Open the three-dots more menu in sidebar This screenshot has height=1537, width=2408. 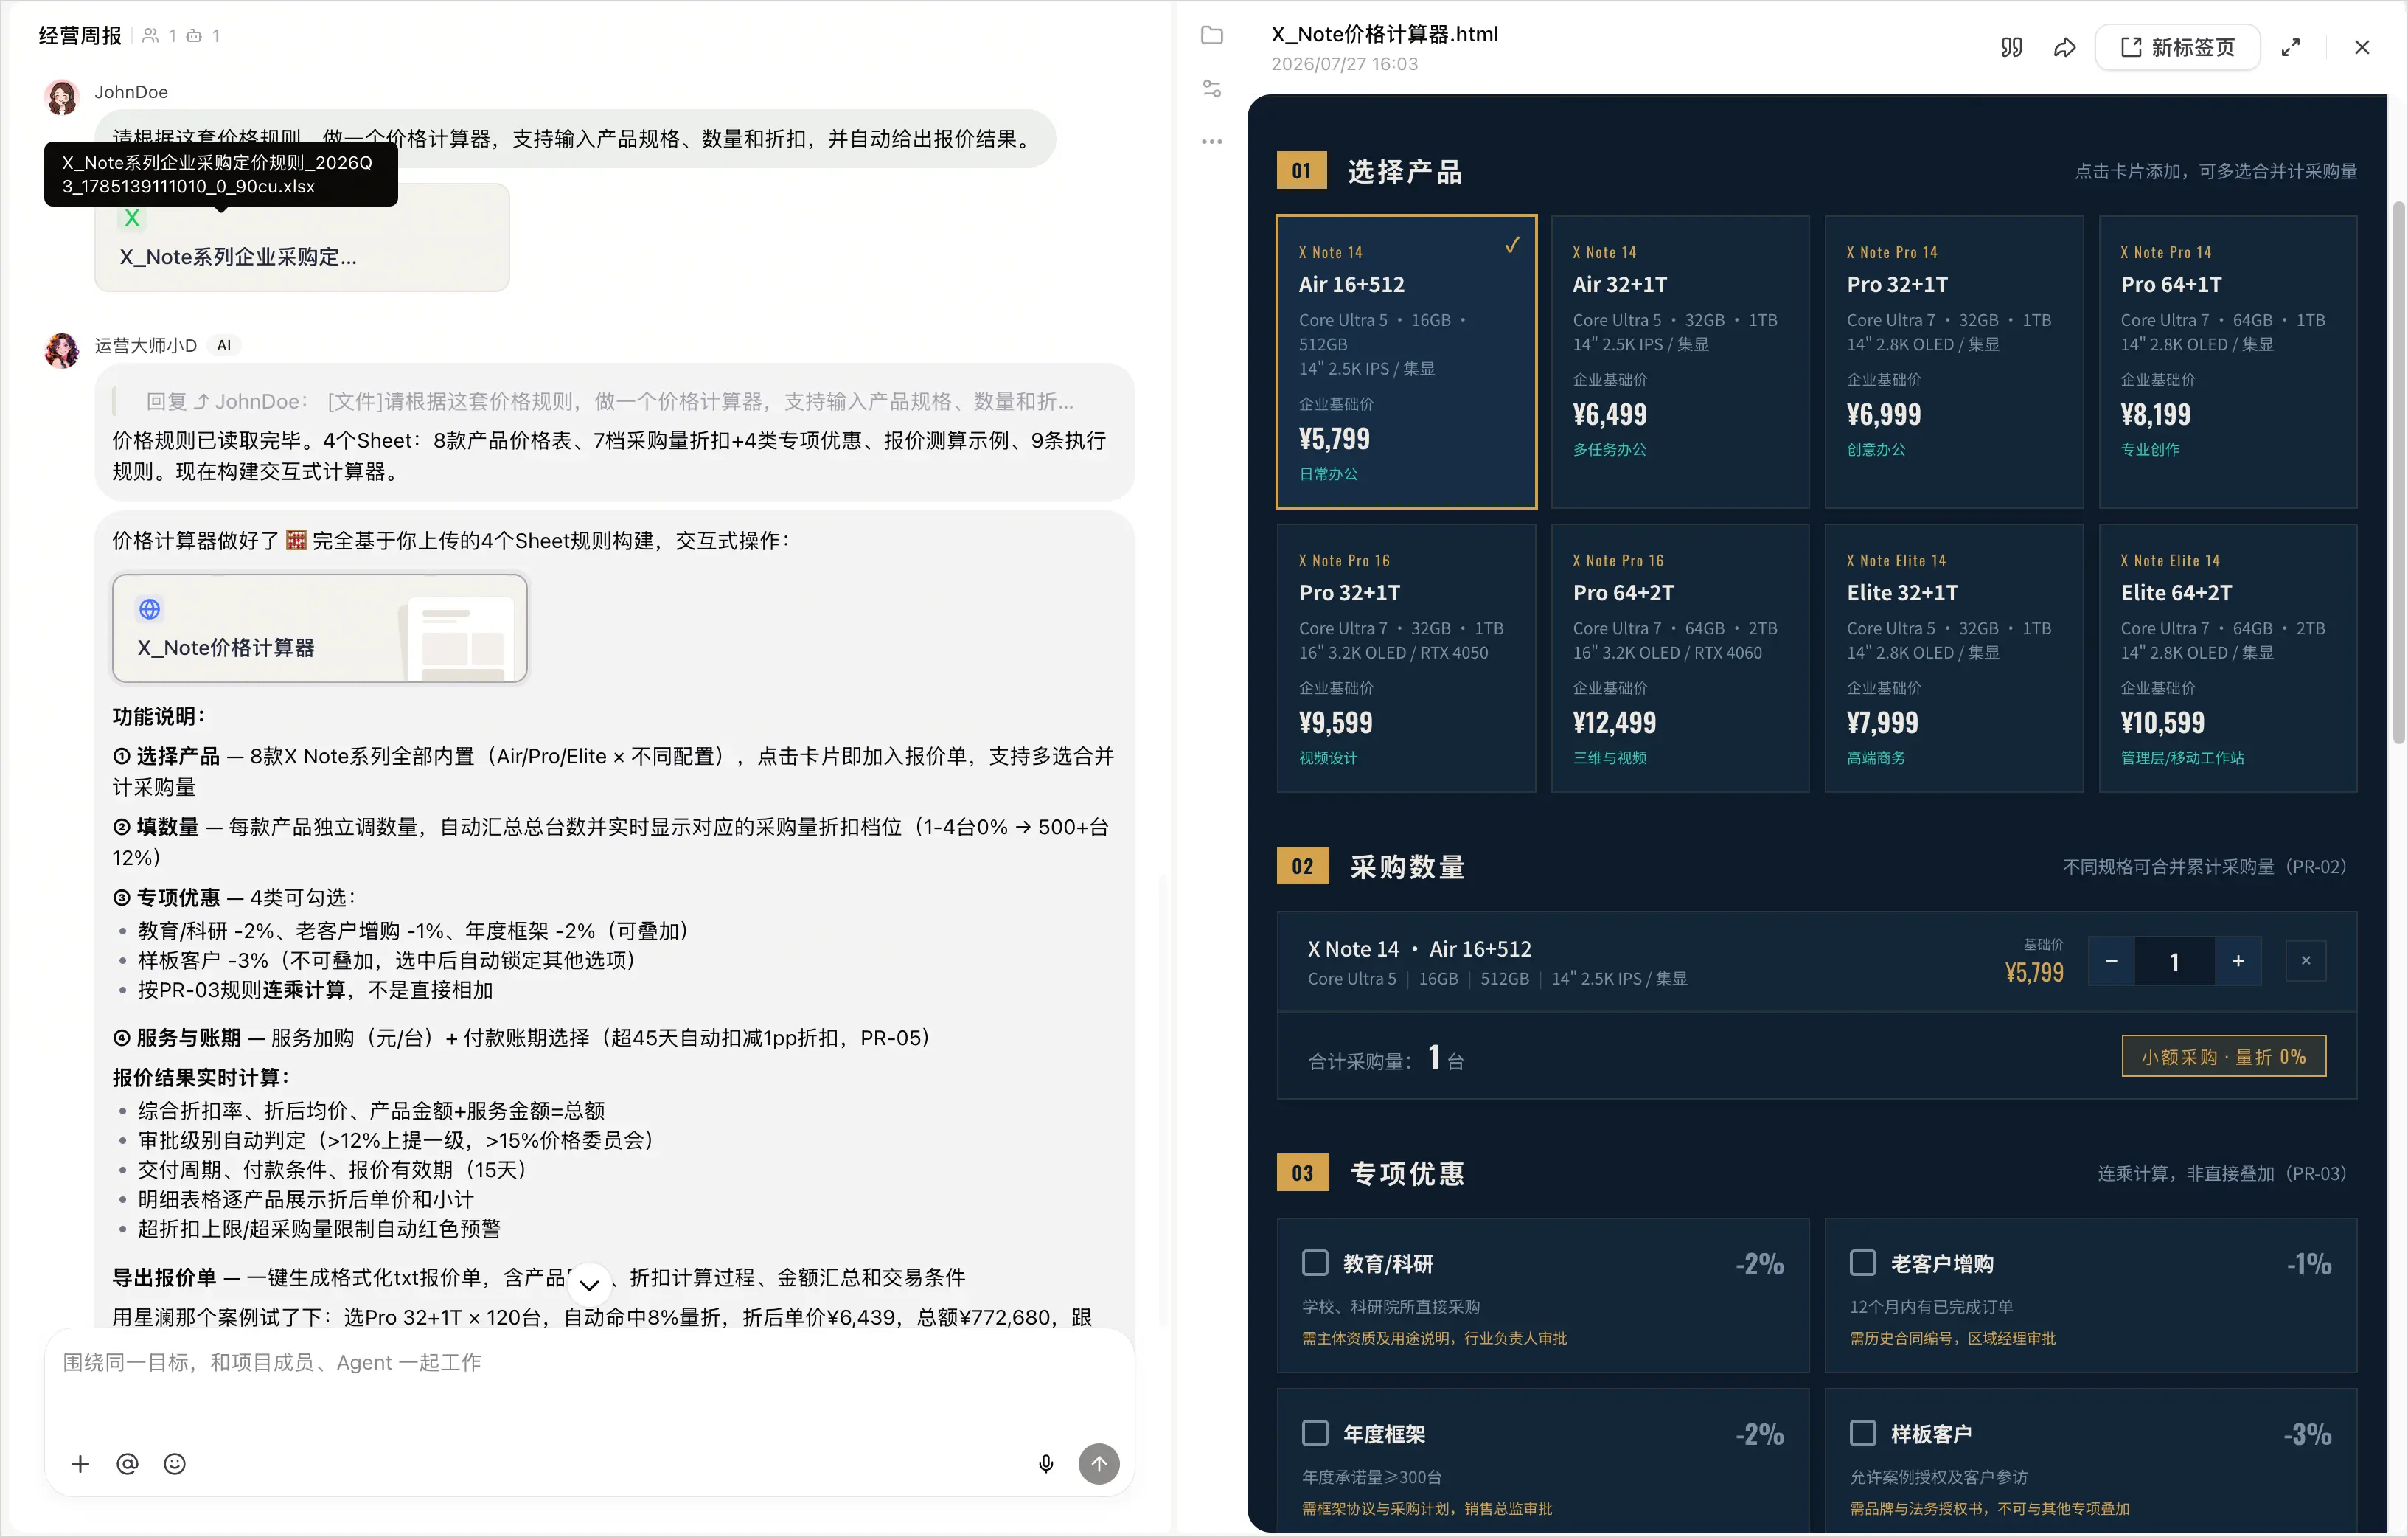1211,141
